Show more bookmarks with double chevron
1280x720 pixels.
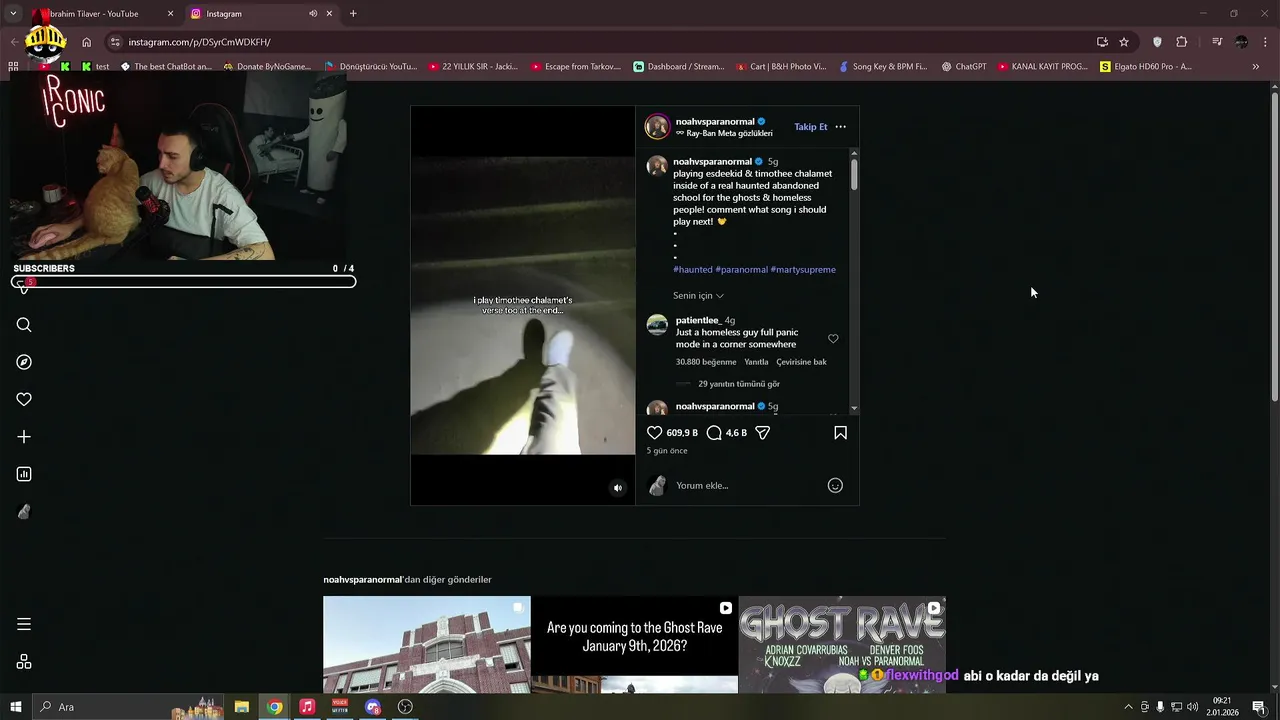pyautogui.click(x=1256, y=67)
